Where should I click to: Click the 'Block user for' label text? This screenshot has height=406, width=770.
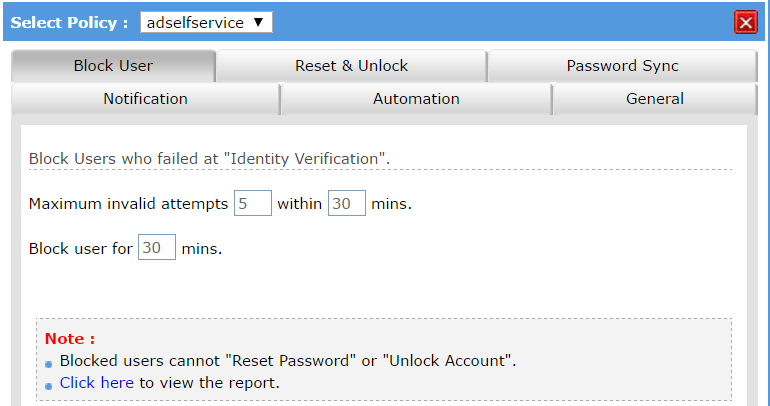tap(80, 248)
